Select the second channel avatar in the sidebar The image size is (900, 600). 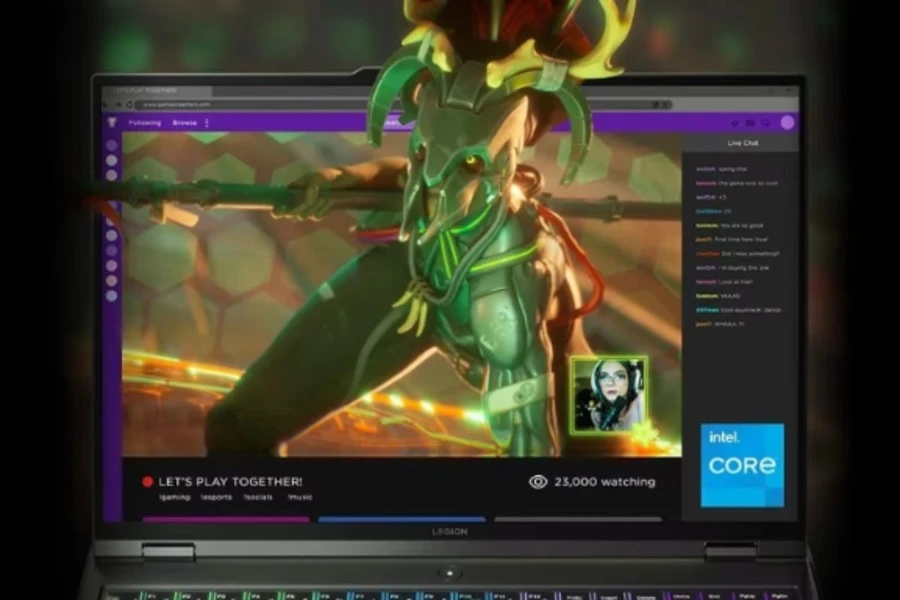click(112, 160)
